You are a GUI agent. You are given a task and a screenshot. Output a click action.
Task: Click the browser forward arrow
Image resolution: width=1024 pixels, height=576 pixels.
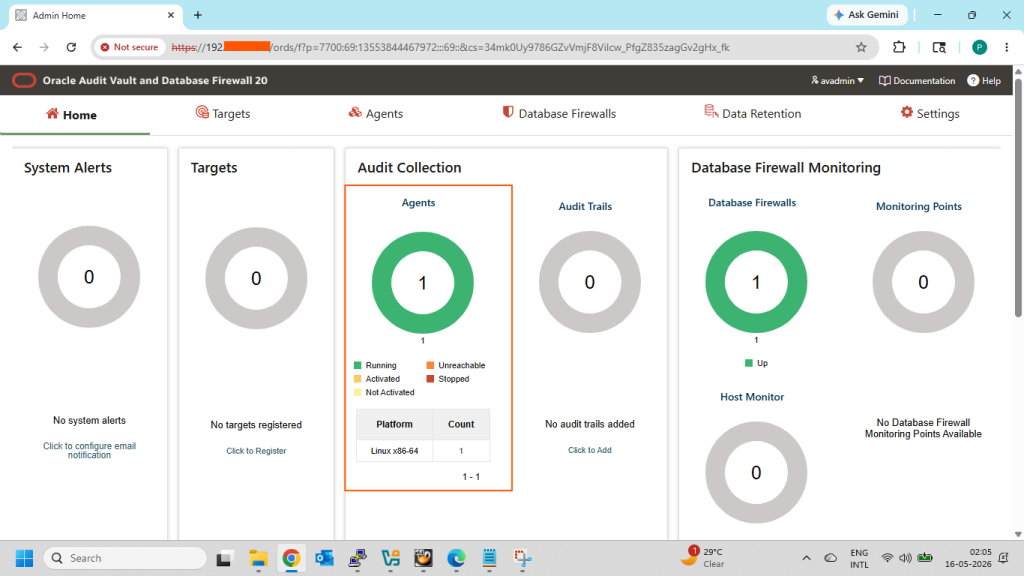click(x=44, y=47)
